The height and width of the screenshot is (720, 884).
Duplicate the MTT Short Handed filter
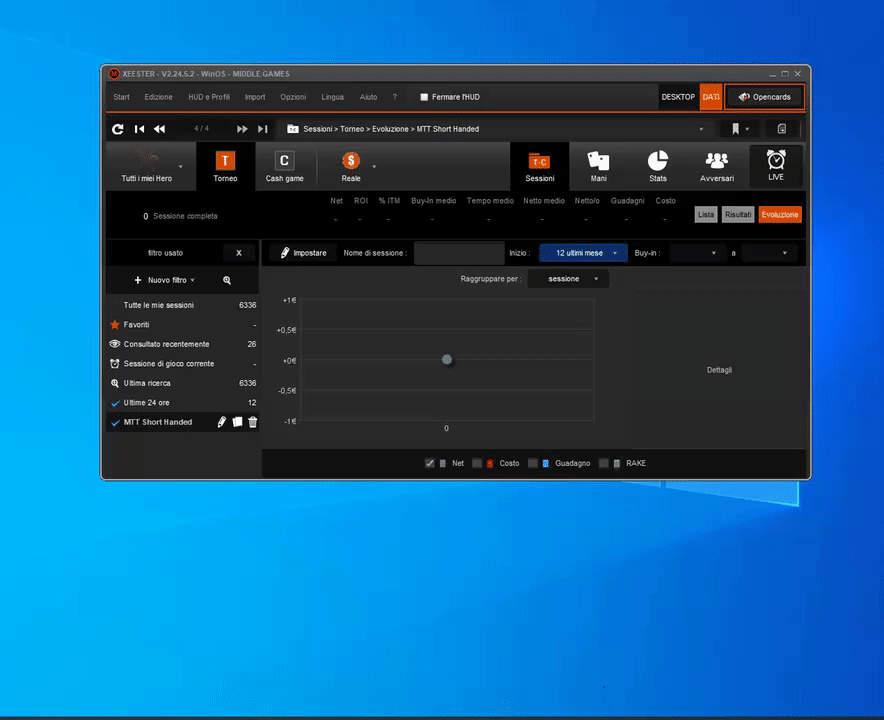click(x=237, y=422)
